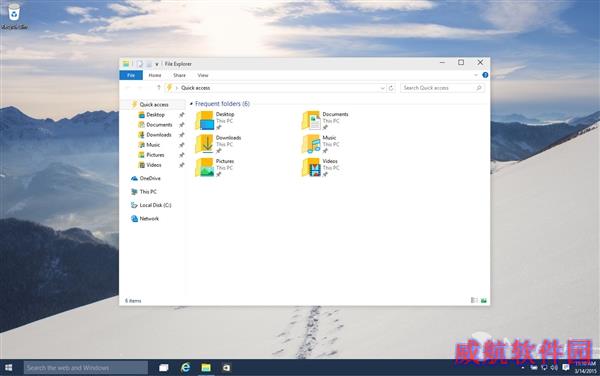This screenshot has height=376, width=600.
Task: Select the Documents folder icon in Frequent folders
Action: tap(311, 120)
